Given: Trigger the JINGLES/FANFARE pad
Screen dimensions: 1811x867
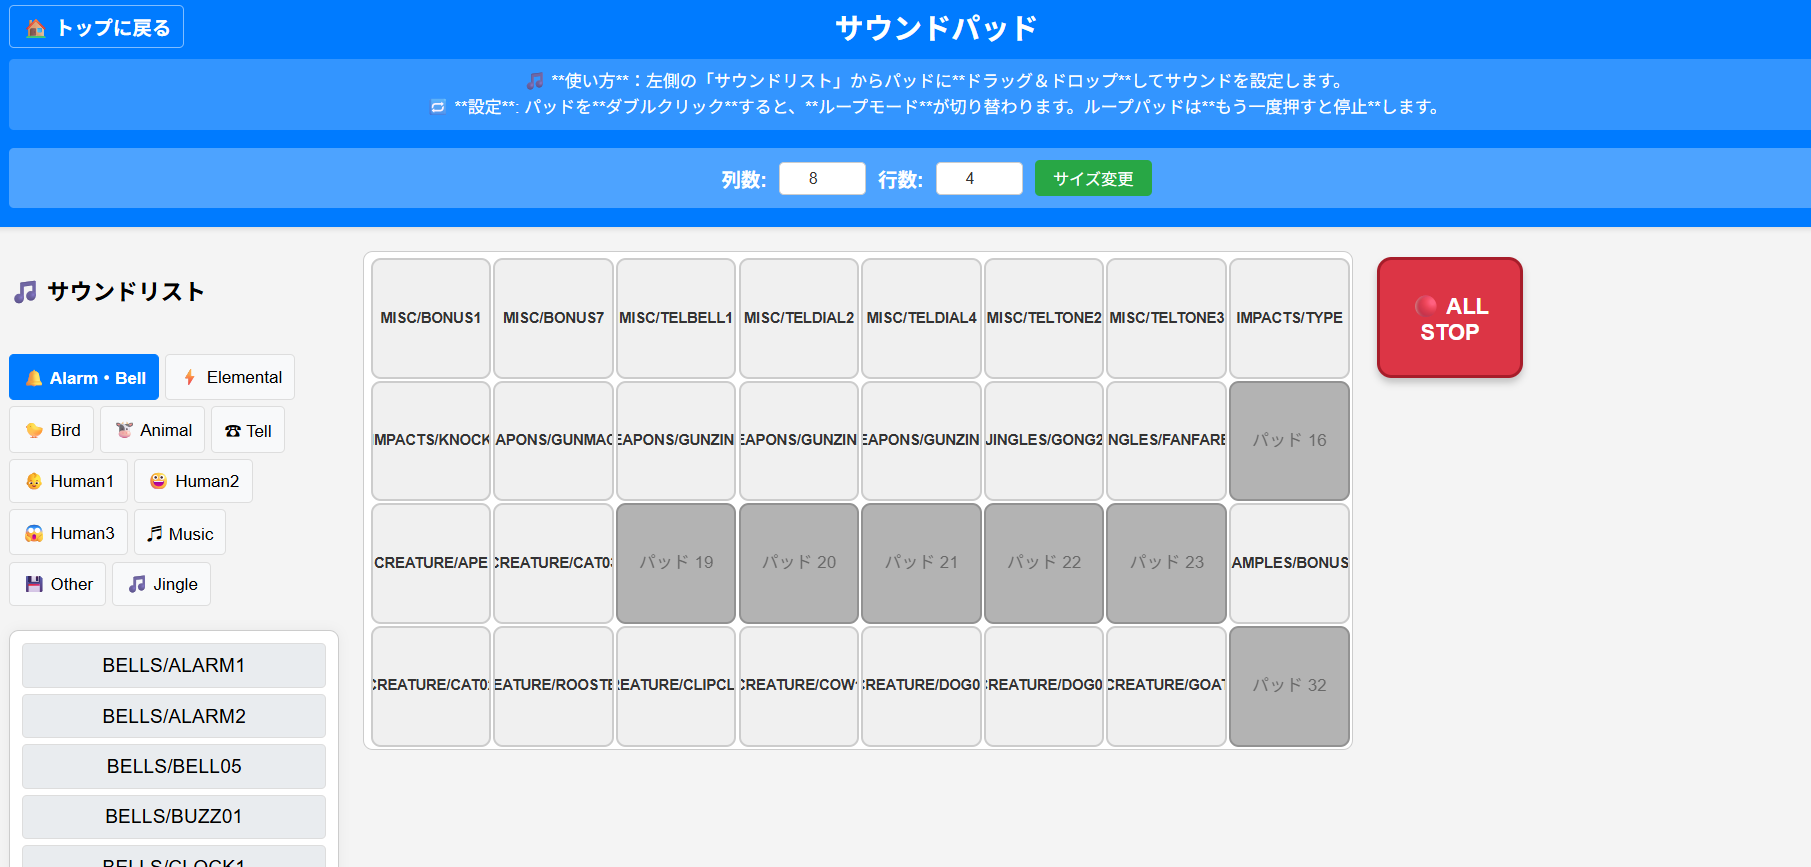Looking at the screenshot, I should pos(1167,440).
